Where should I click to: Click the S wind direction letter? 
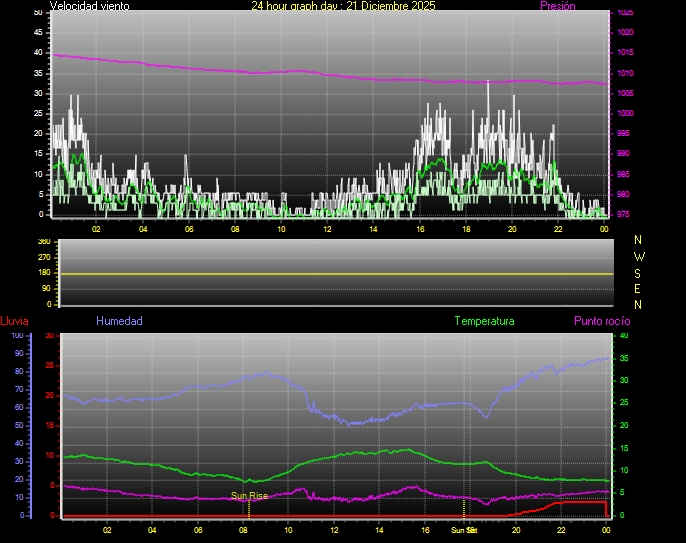pos(639,272)
